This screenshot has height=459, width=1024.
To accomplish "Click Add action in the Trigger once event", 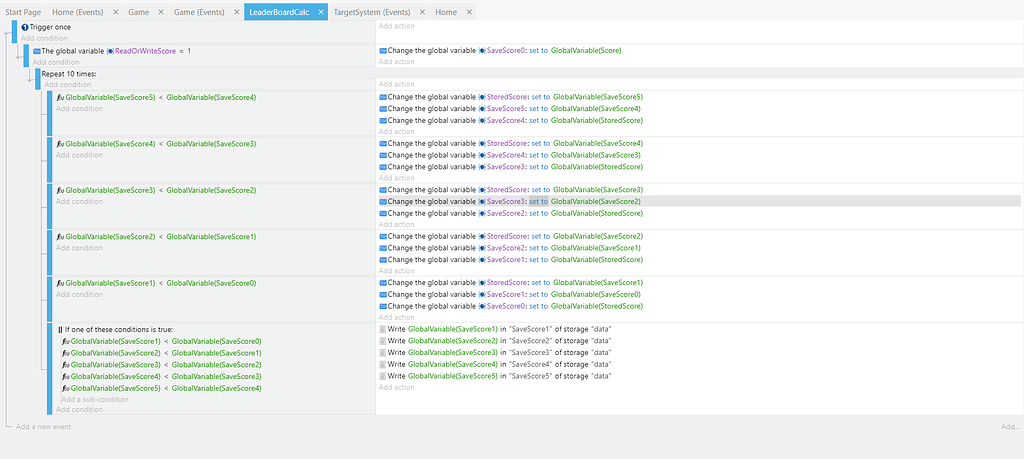I will click(x=396, y=26).
